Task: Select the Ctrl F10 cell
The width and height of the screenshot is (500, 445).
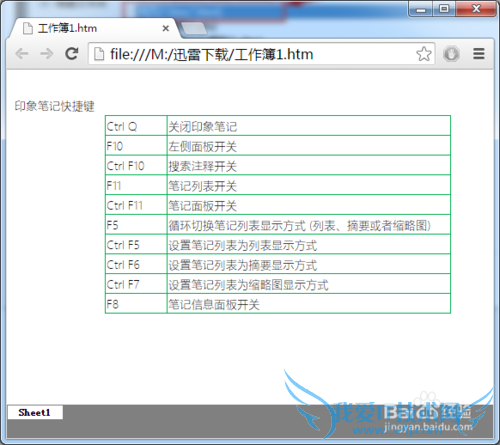Action: [x=136, y=165]
